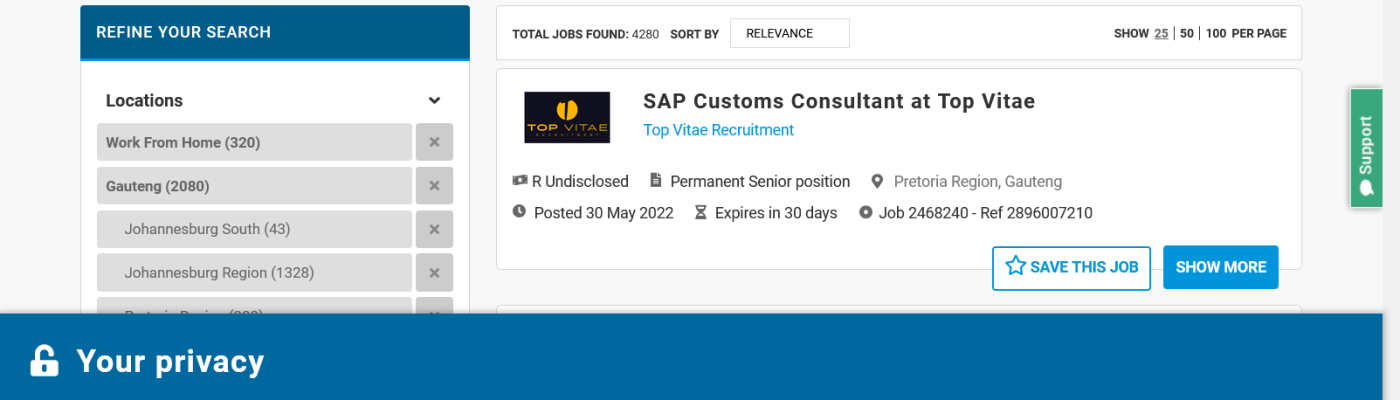
Task: Click the Save This Job button
Action: click(1071, 267)
